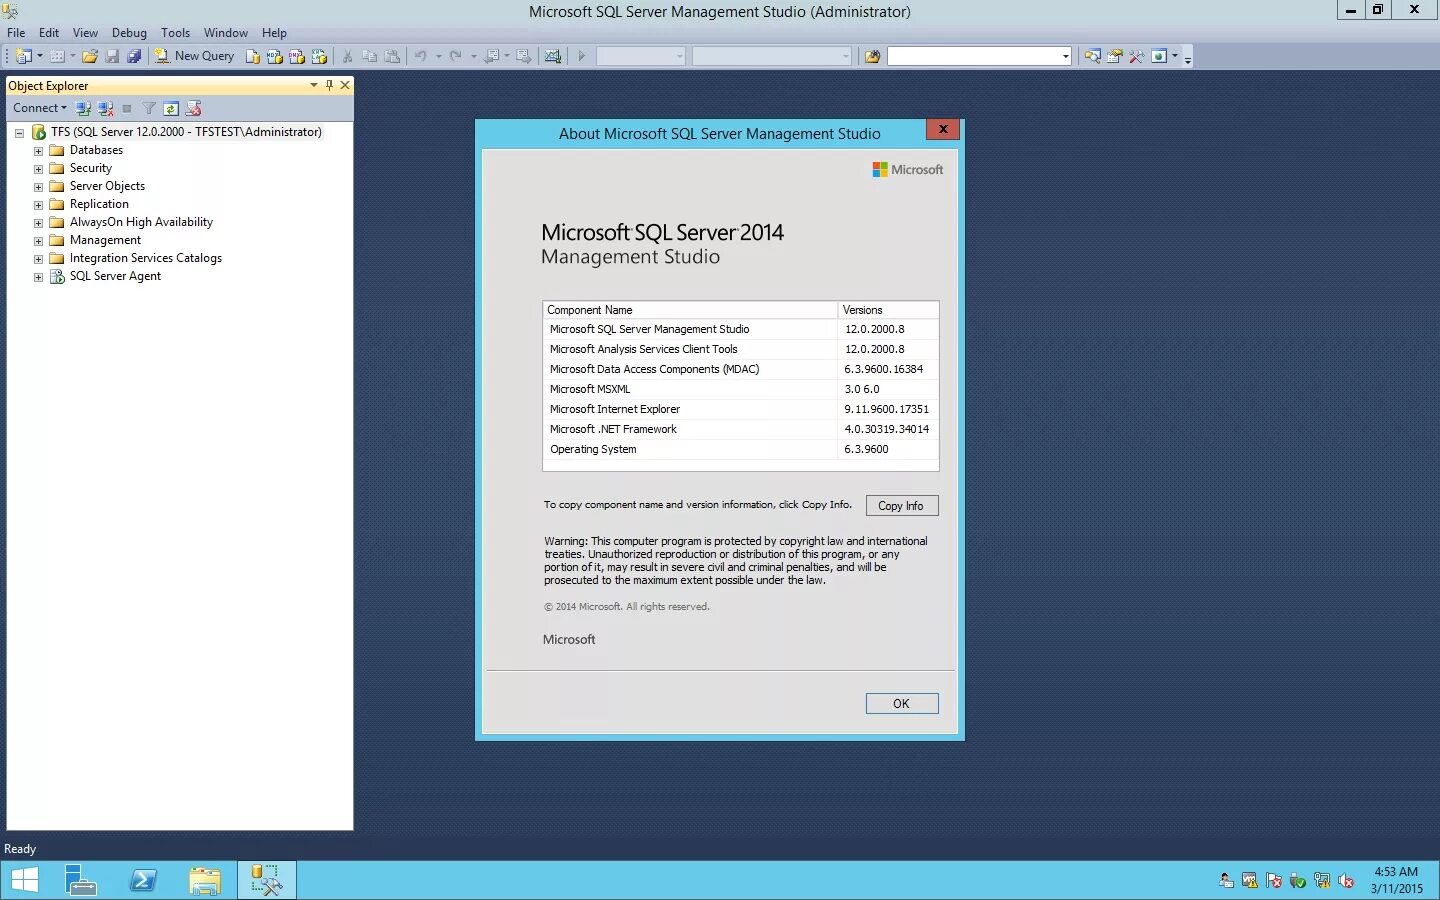Open the Help menu
1440x900 pixels.
[274, 32]
